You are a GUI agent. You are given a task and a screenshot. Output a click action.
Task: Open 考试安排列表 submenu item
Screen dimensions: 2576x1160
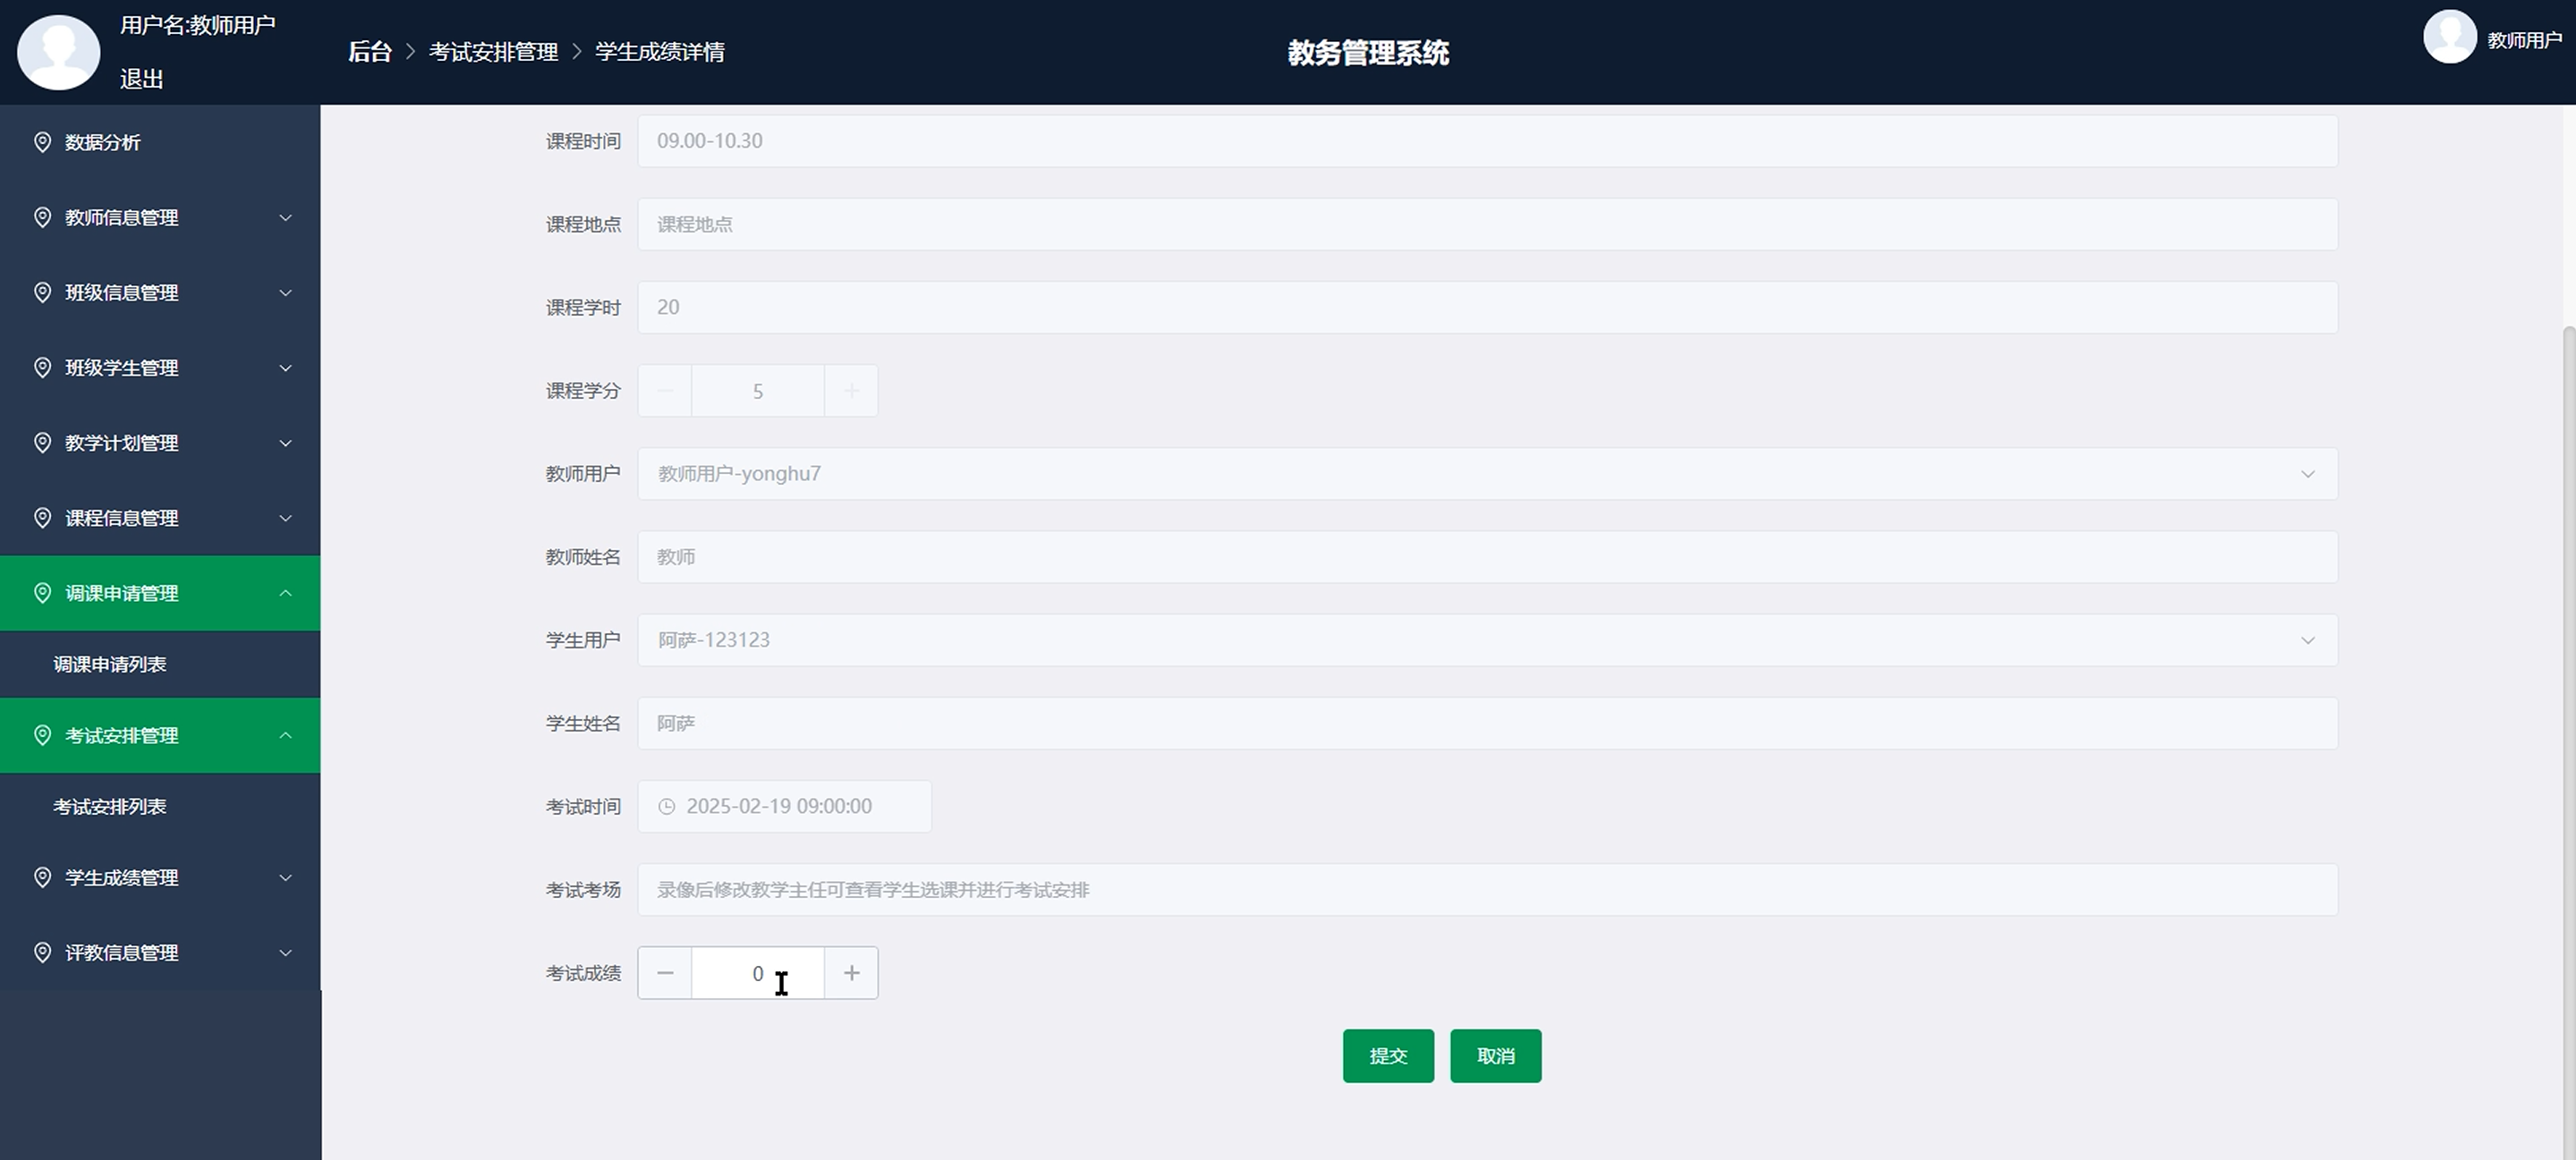click(110, 806)
